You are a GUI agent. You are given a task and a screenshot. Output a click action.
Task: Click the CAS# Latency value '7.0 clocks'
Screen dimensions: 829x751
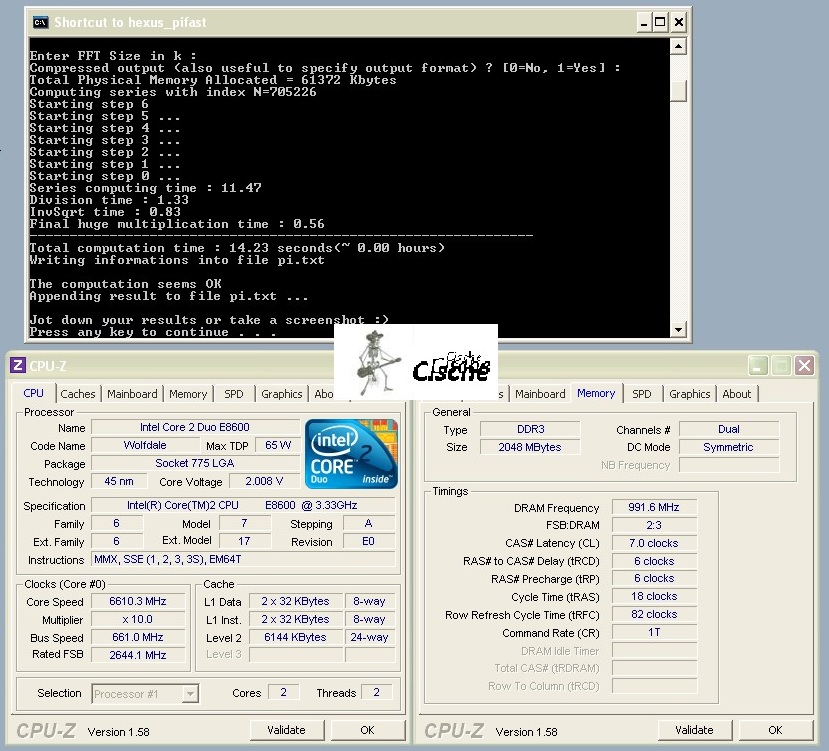click(655, 543)
